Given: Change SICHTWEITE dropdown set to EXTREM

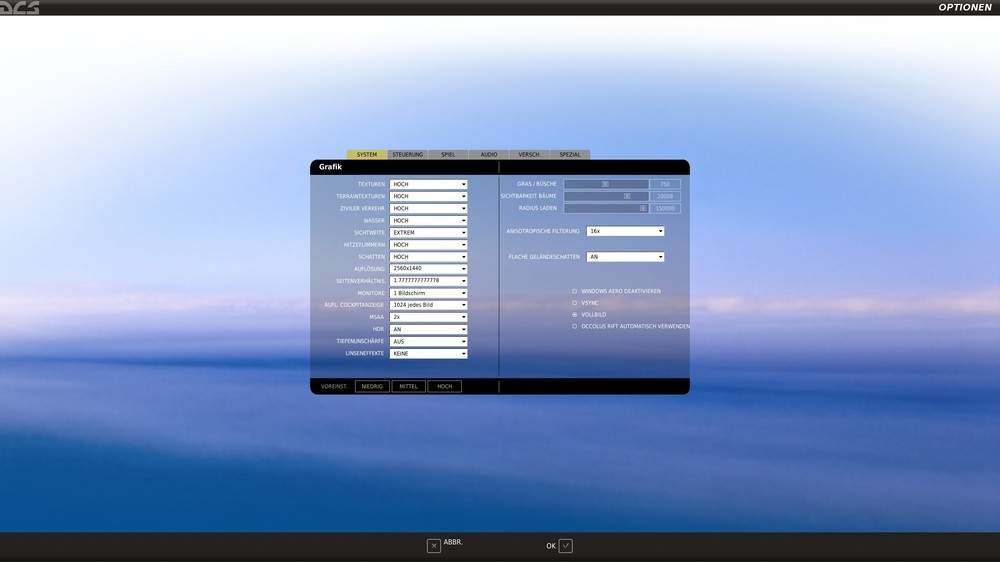Looking at the screenshot, I should (429, 233).
